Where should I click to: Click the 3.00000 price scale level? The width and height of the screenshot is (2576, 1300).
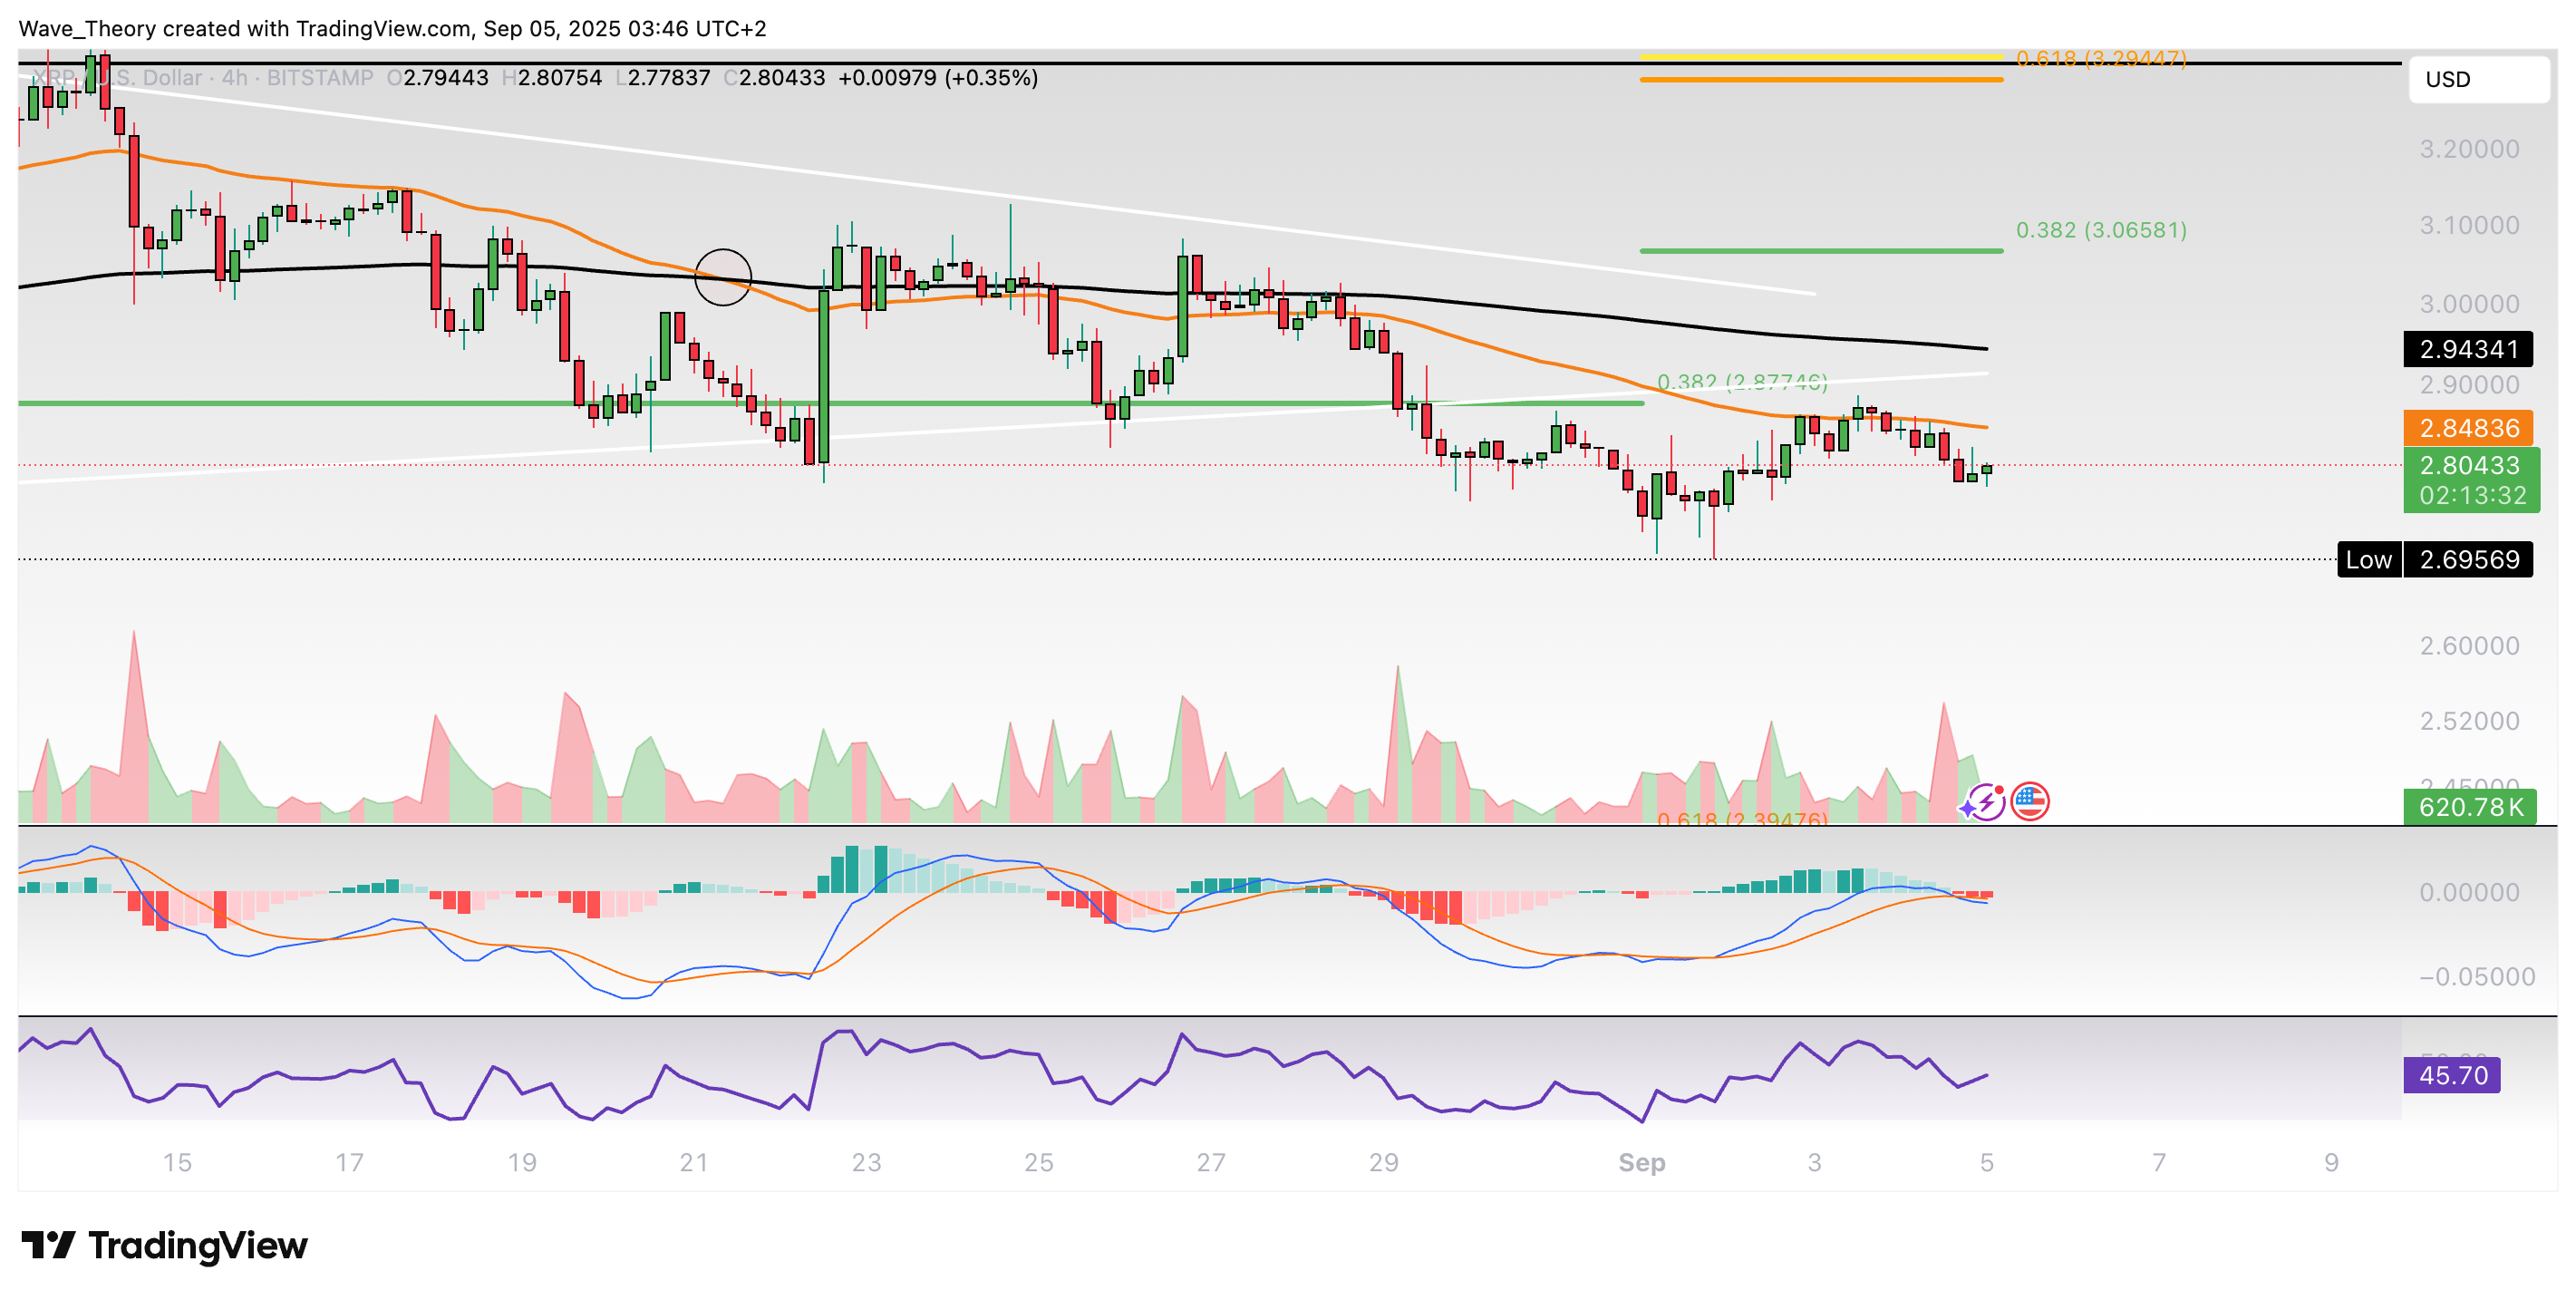click(2468, 304)
